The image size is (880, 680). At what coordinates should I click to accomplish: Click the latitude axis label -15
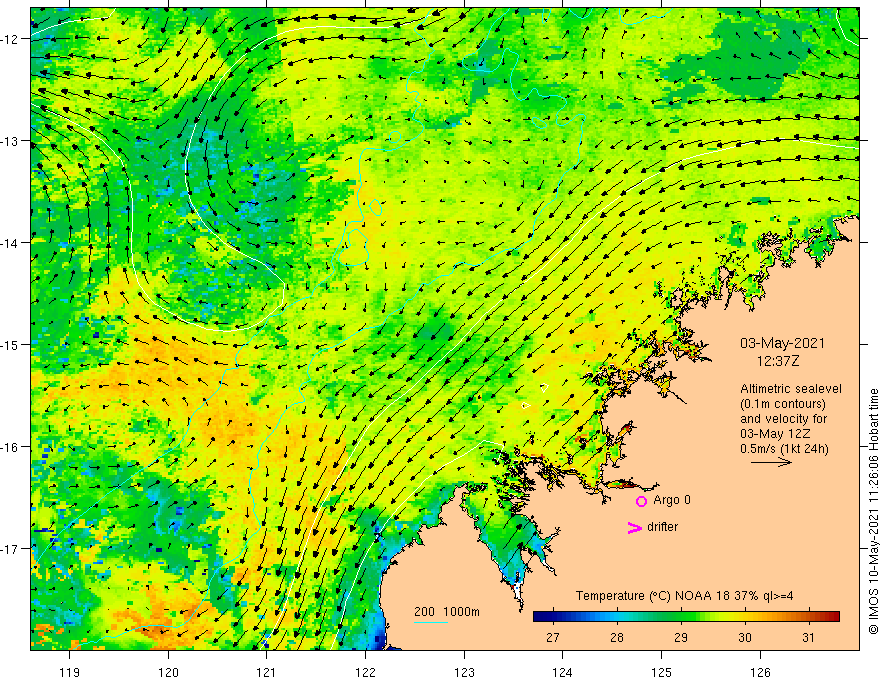coord(11,345)
